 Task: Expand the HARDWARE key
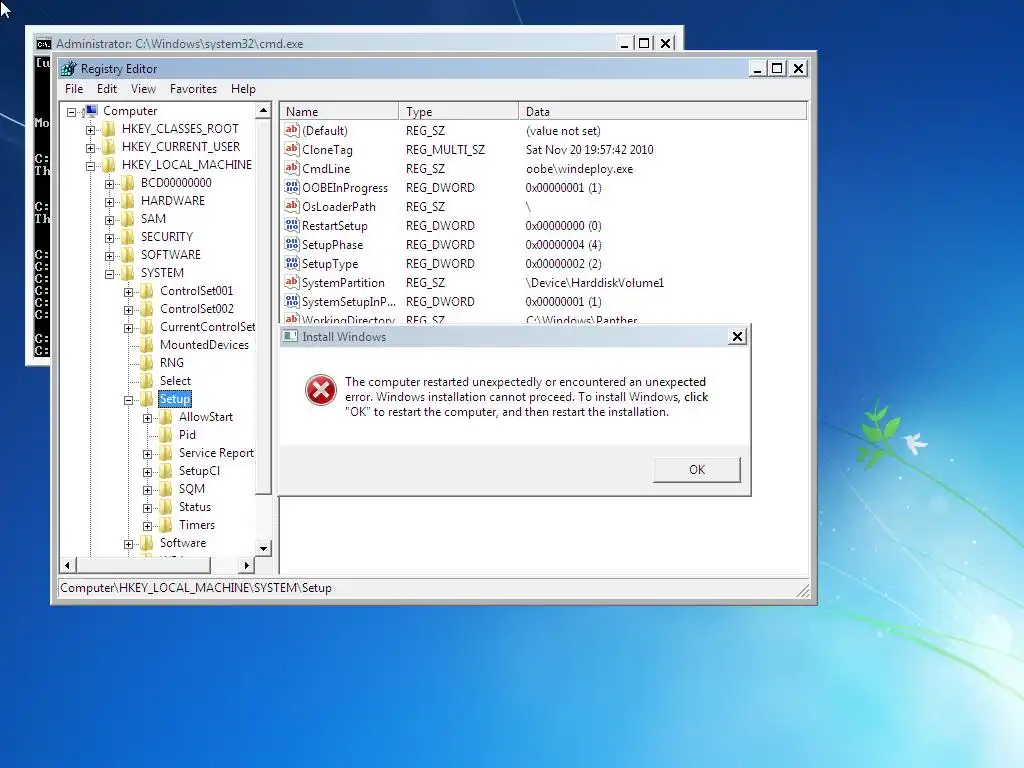[x=109, y=202]
